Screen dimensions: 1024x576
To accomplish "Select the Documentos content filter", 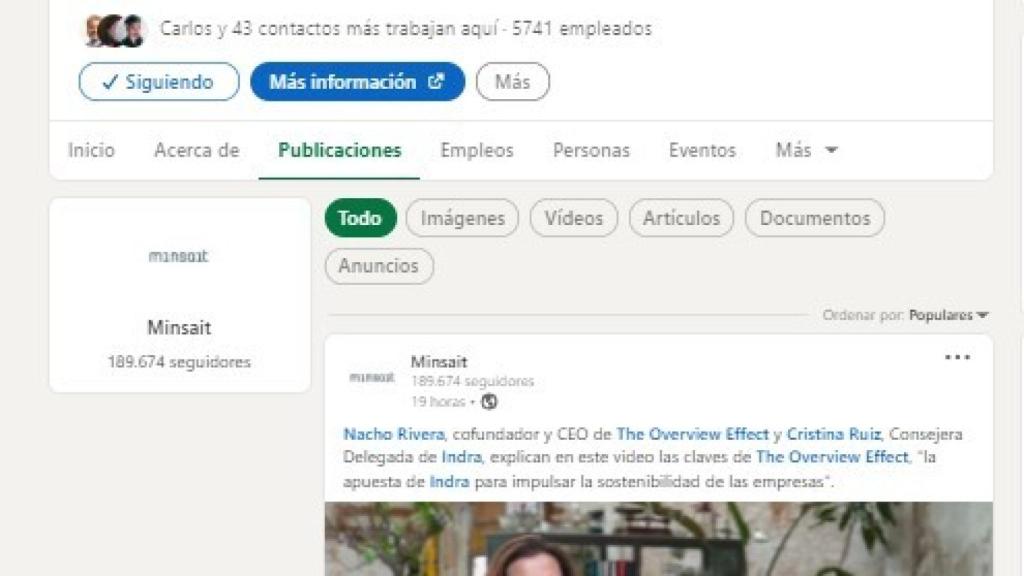I will click(814, 217).
